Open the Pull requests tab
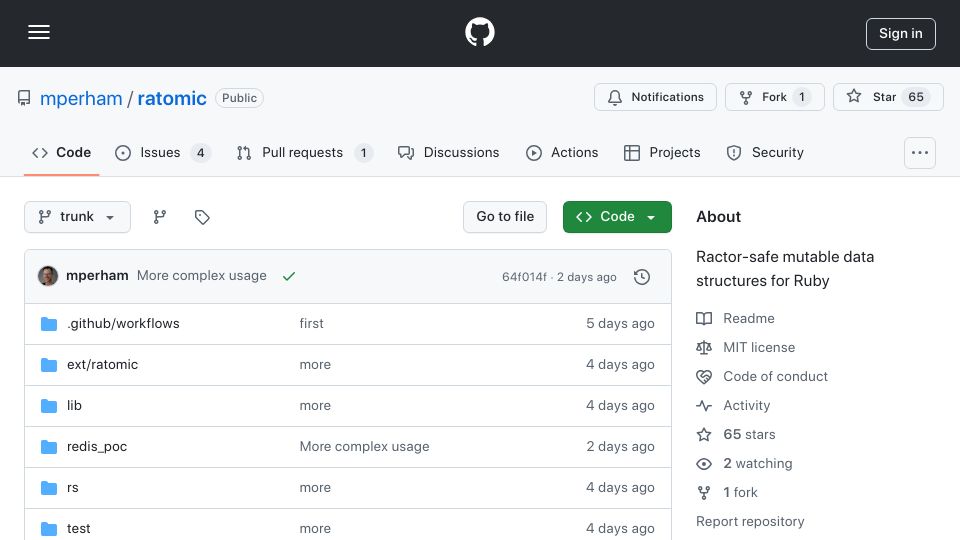The image size is (960, 540). (x=304, y=152)
